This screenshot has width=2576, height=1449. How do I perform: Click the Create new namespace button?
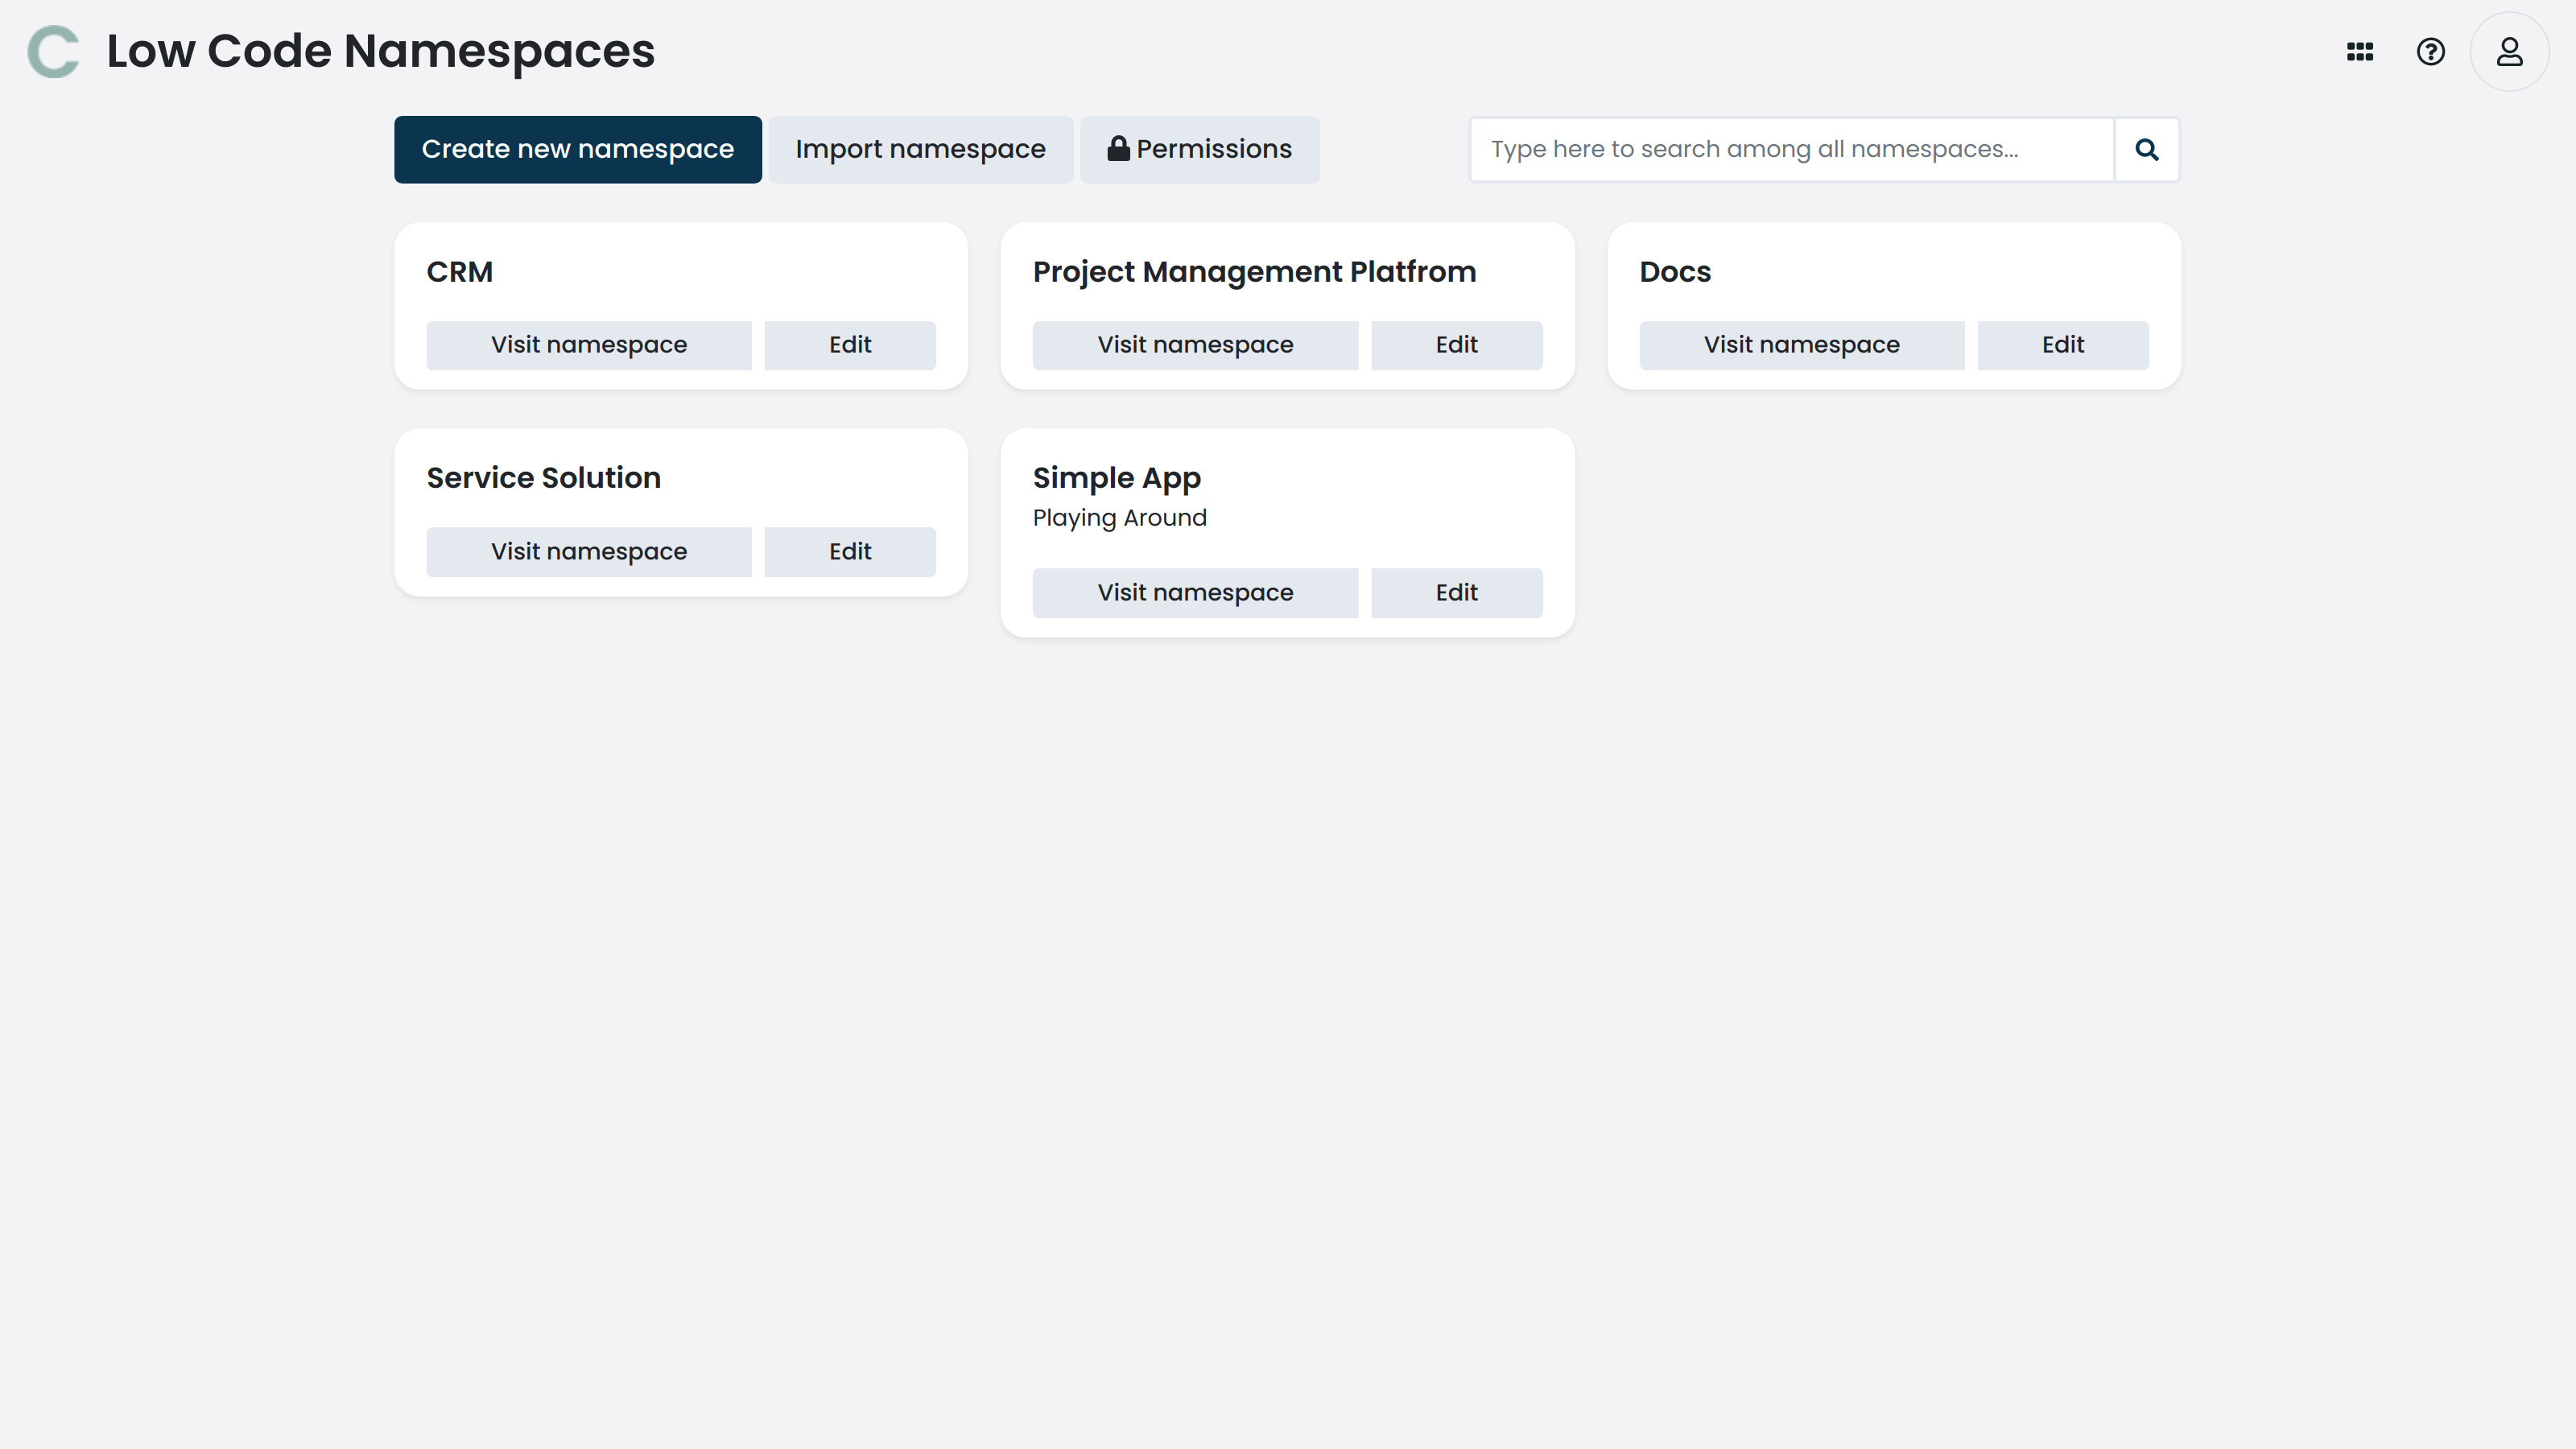pos(577,148)
